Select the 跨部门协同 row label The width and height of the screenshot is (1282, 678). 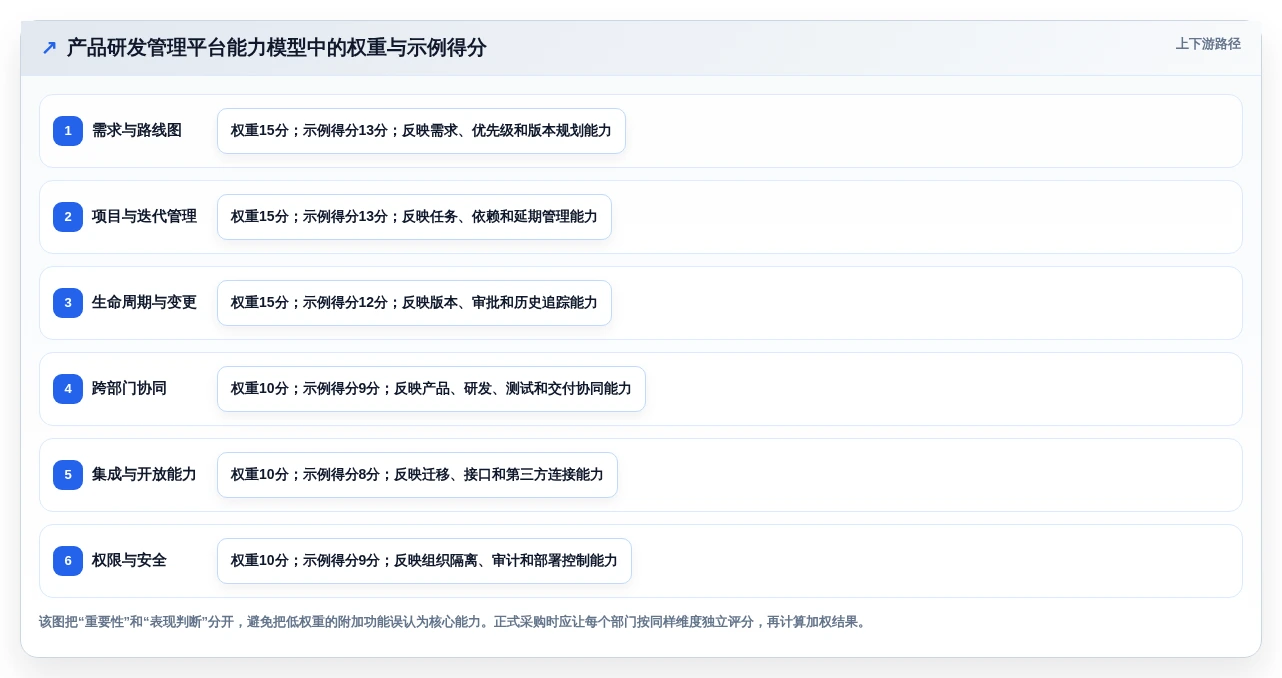129,389
